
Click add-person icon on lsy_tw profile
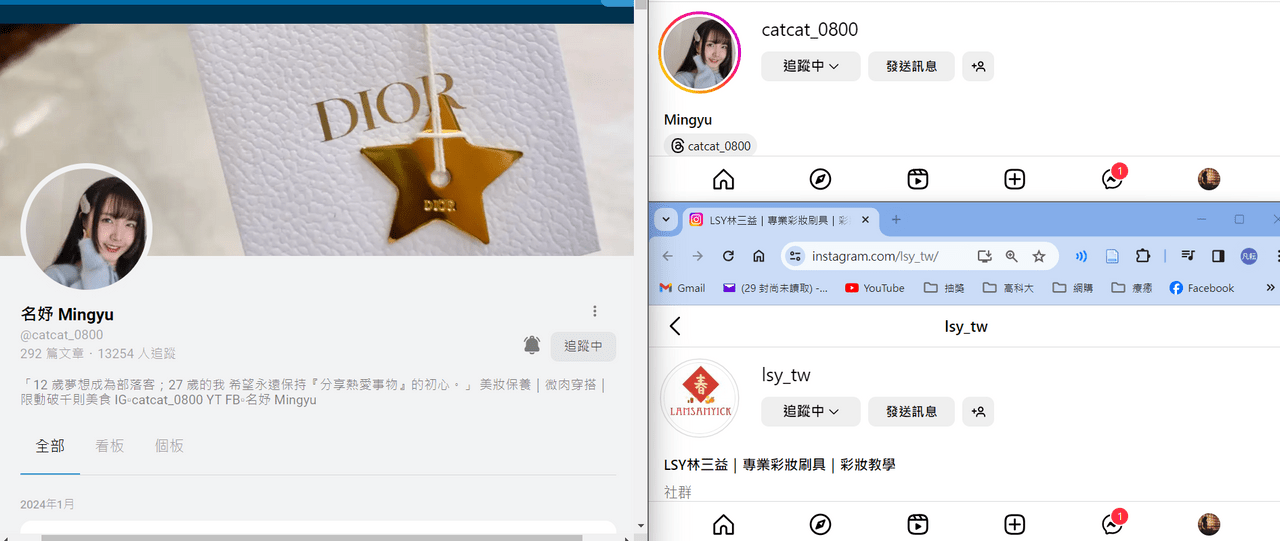pos(978,411)
